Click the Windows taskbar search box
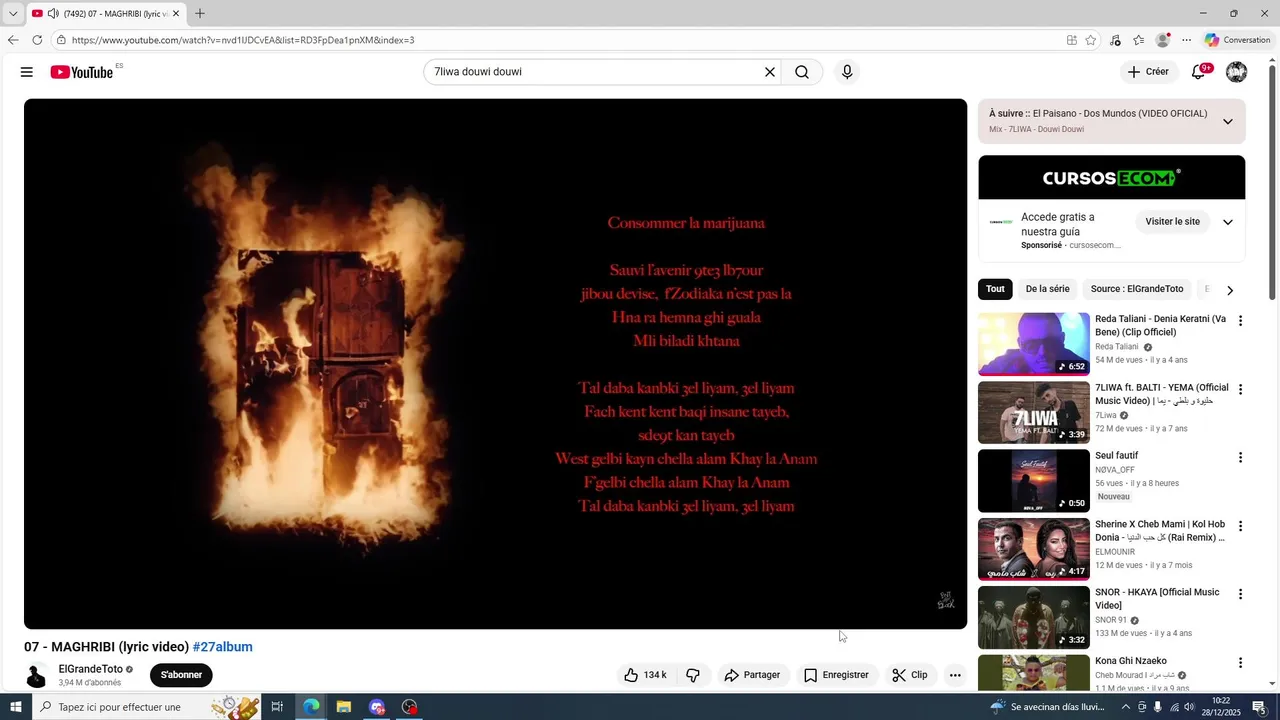This screenshot has width=1280, height=720. [145, 707]
